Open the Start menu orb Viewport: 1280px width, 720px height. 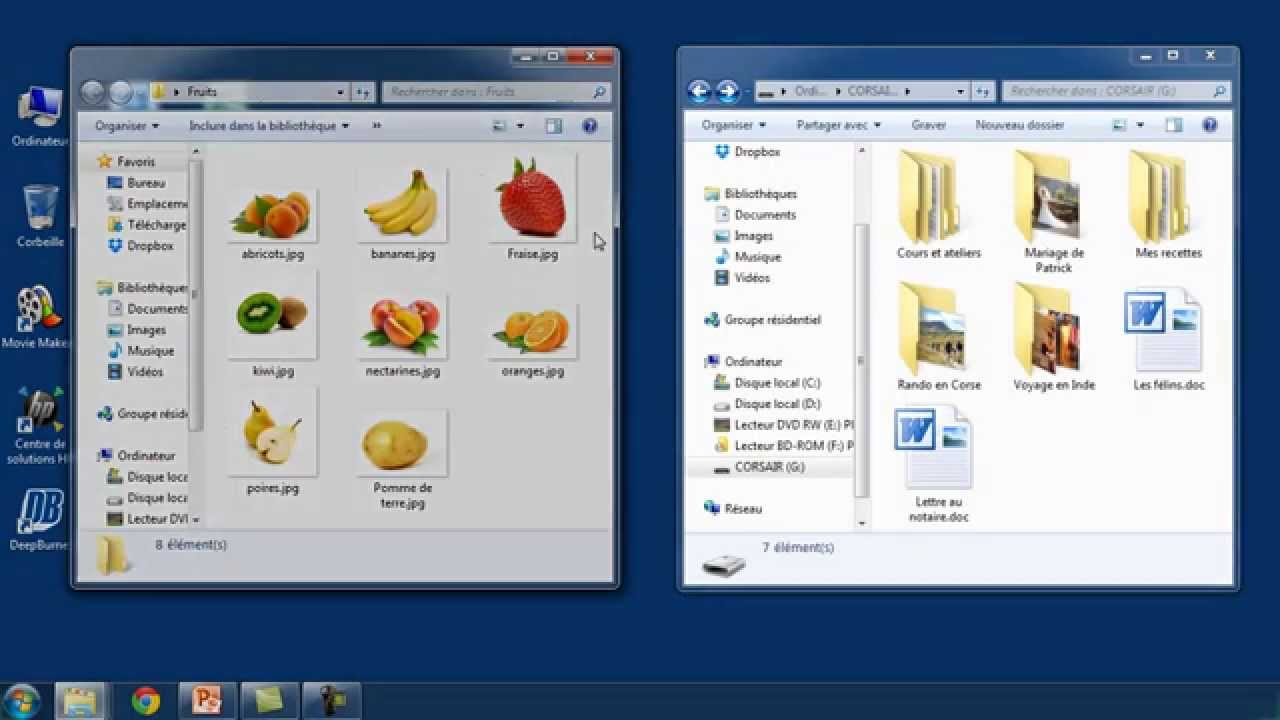(x=21, y=701)
